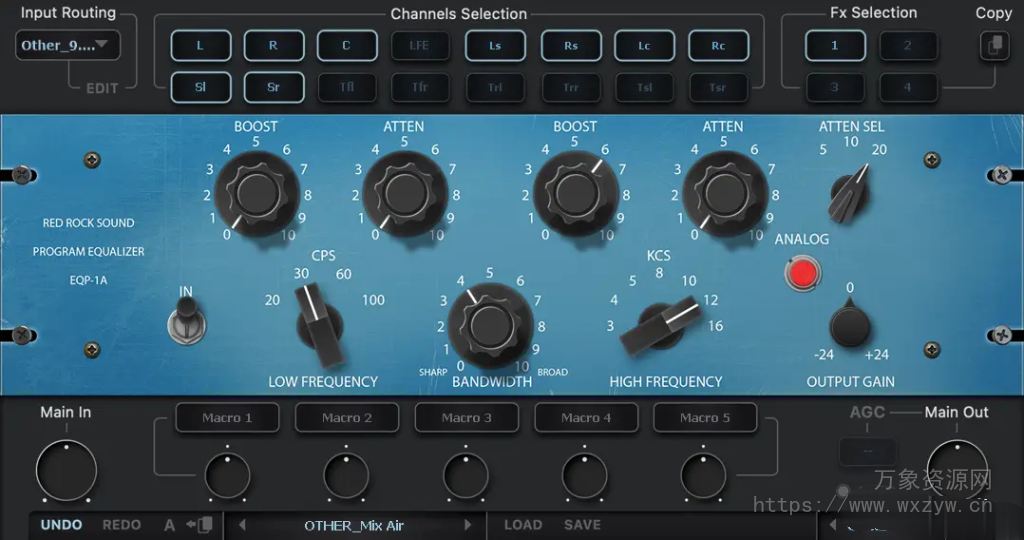Toggle the Tfl channel button
Image resolution: width=1024 pixels, height=540 pixels.
(347, 87)
